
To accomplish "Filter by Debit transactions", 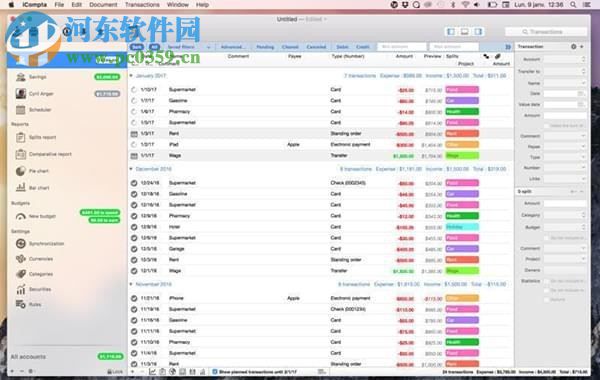I will [342, 47].
